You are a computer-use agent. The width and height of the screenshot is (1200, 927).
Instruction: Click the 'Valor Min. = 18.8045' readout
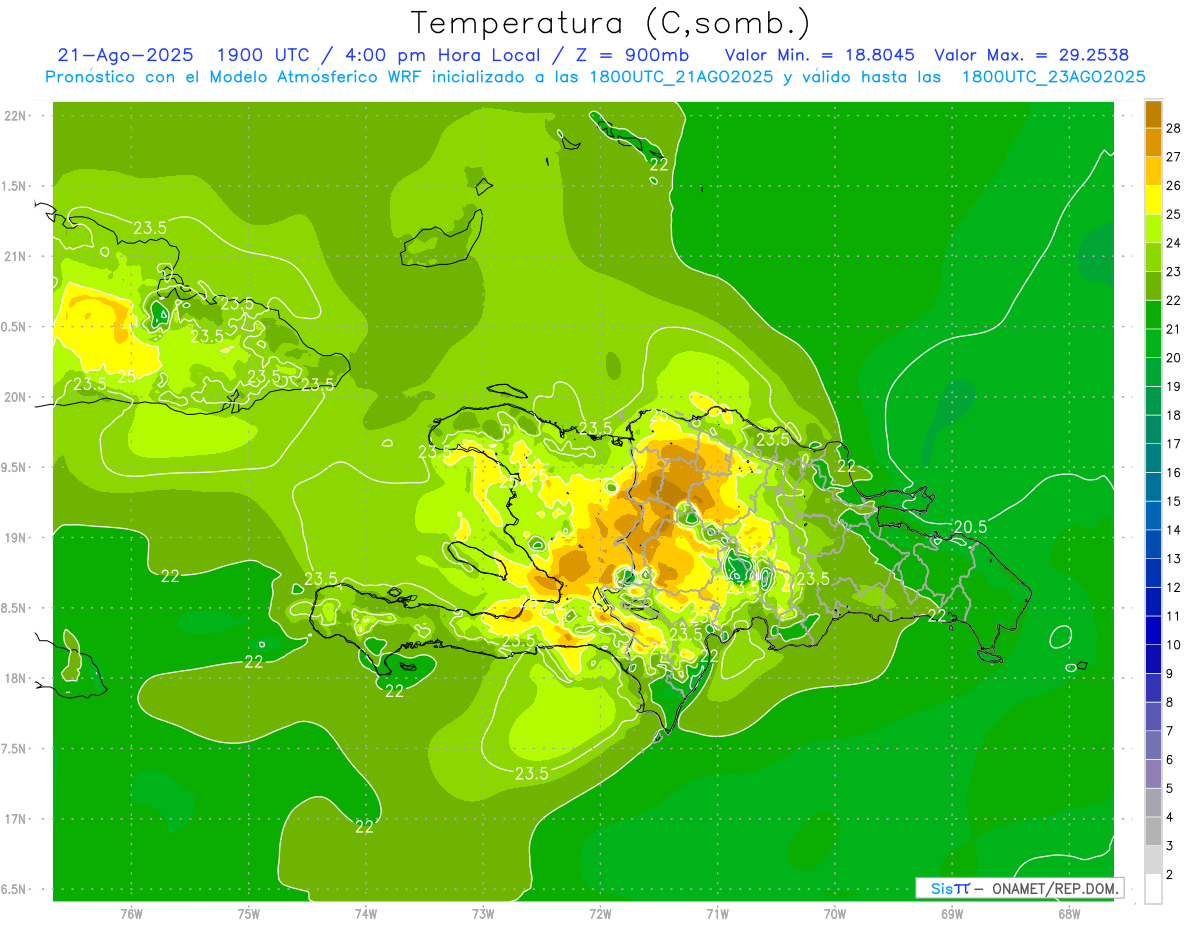(x=820, y=55)
